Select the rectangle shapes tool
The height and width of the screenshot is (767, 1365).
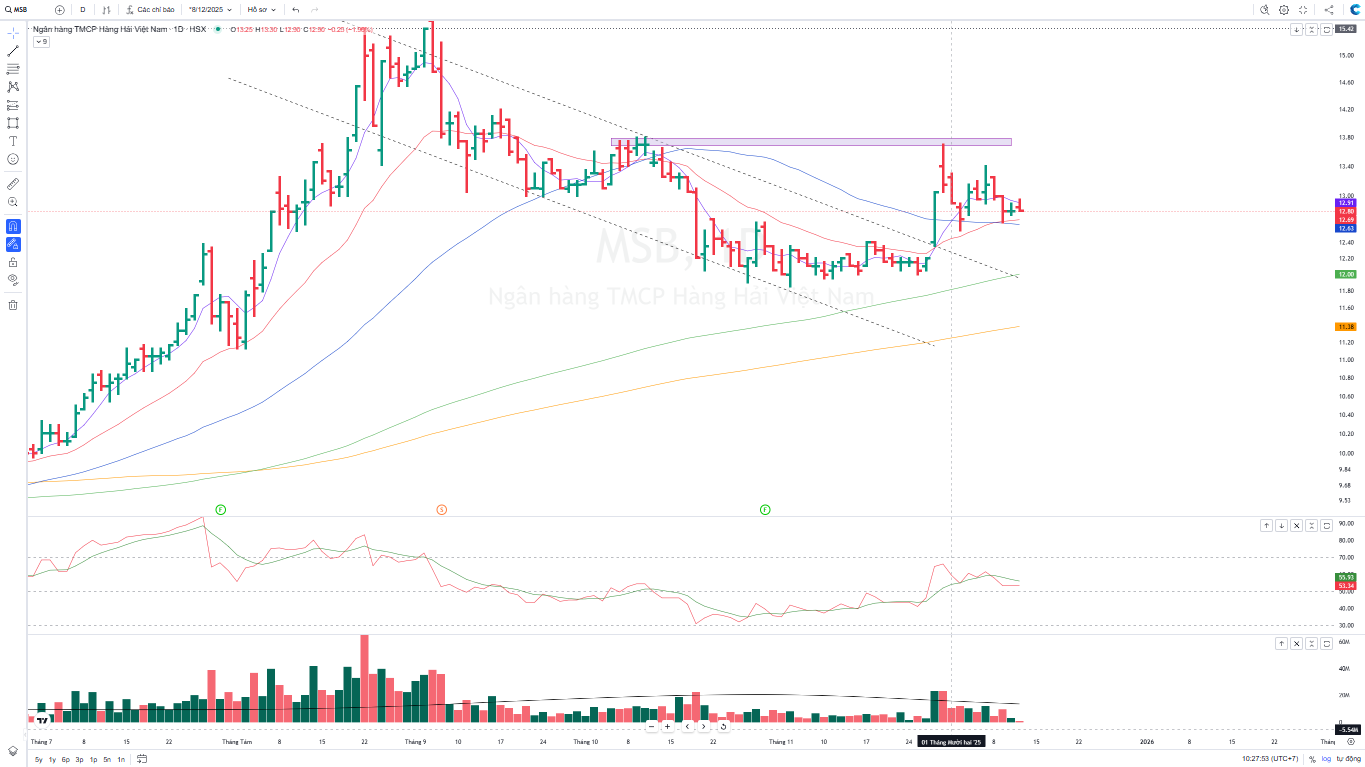pyautogui.click(x=13, y=123)
